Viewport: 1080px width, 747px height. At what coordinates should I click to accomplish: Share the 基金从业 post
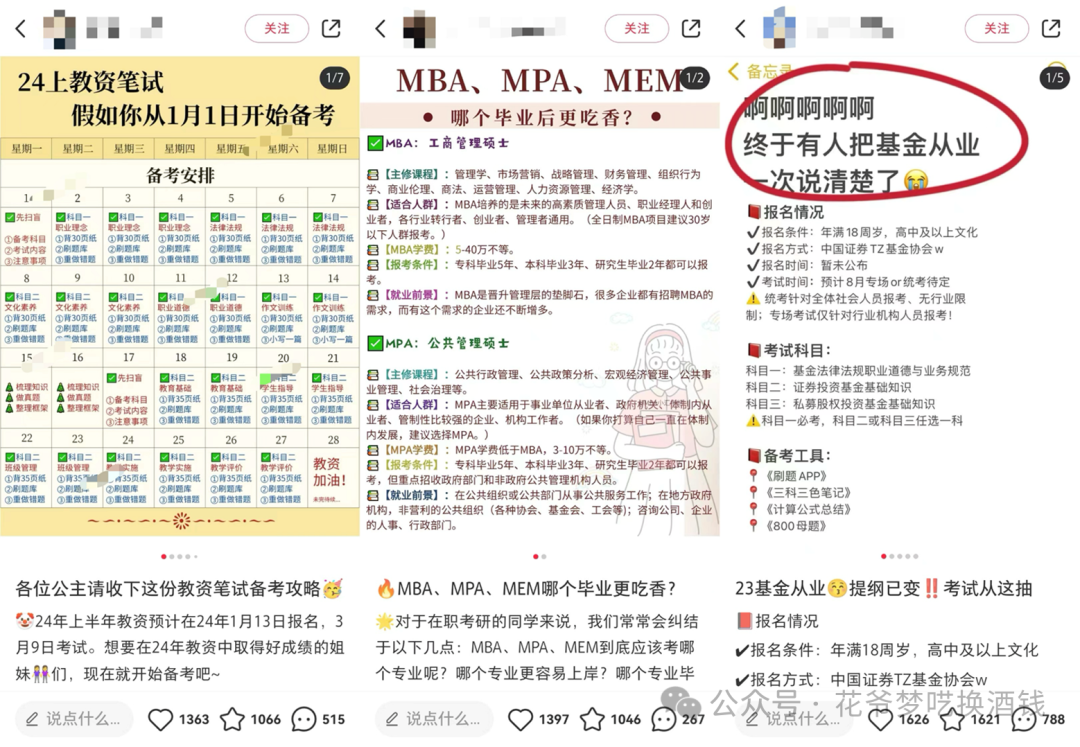tap(1051, 28)
